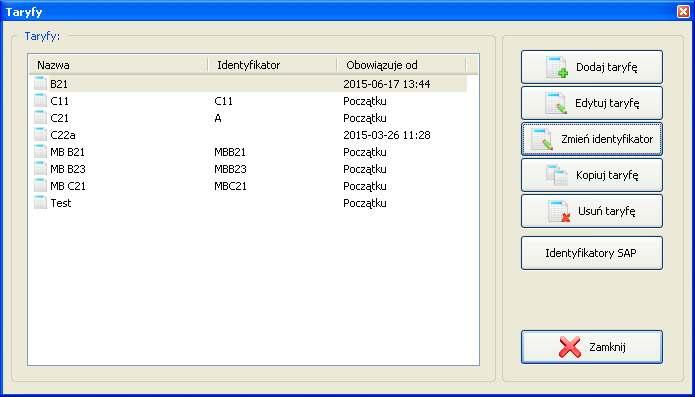
Task: Click Początku in the MB C21 row
Action: (365, 187)
